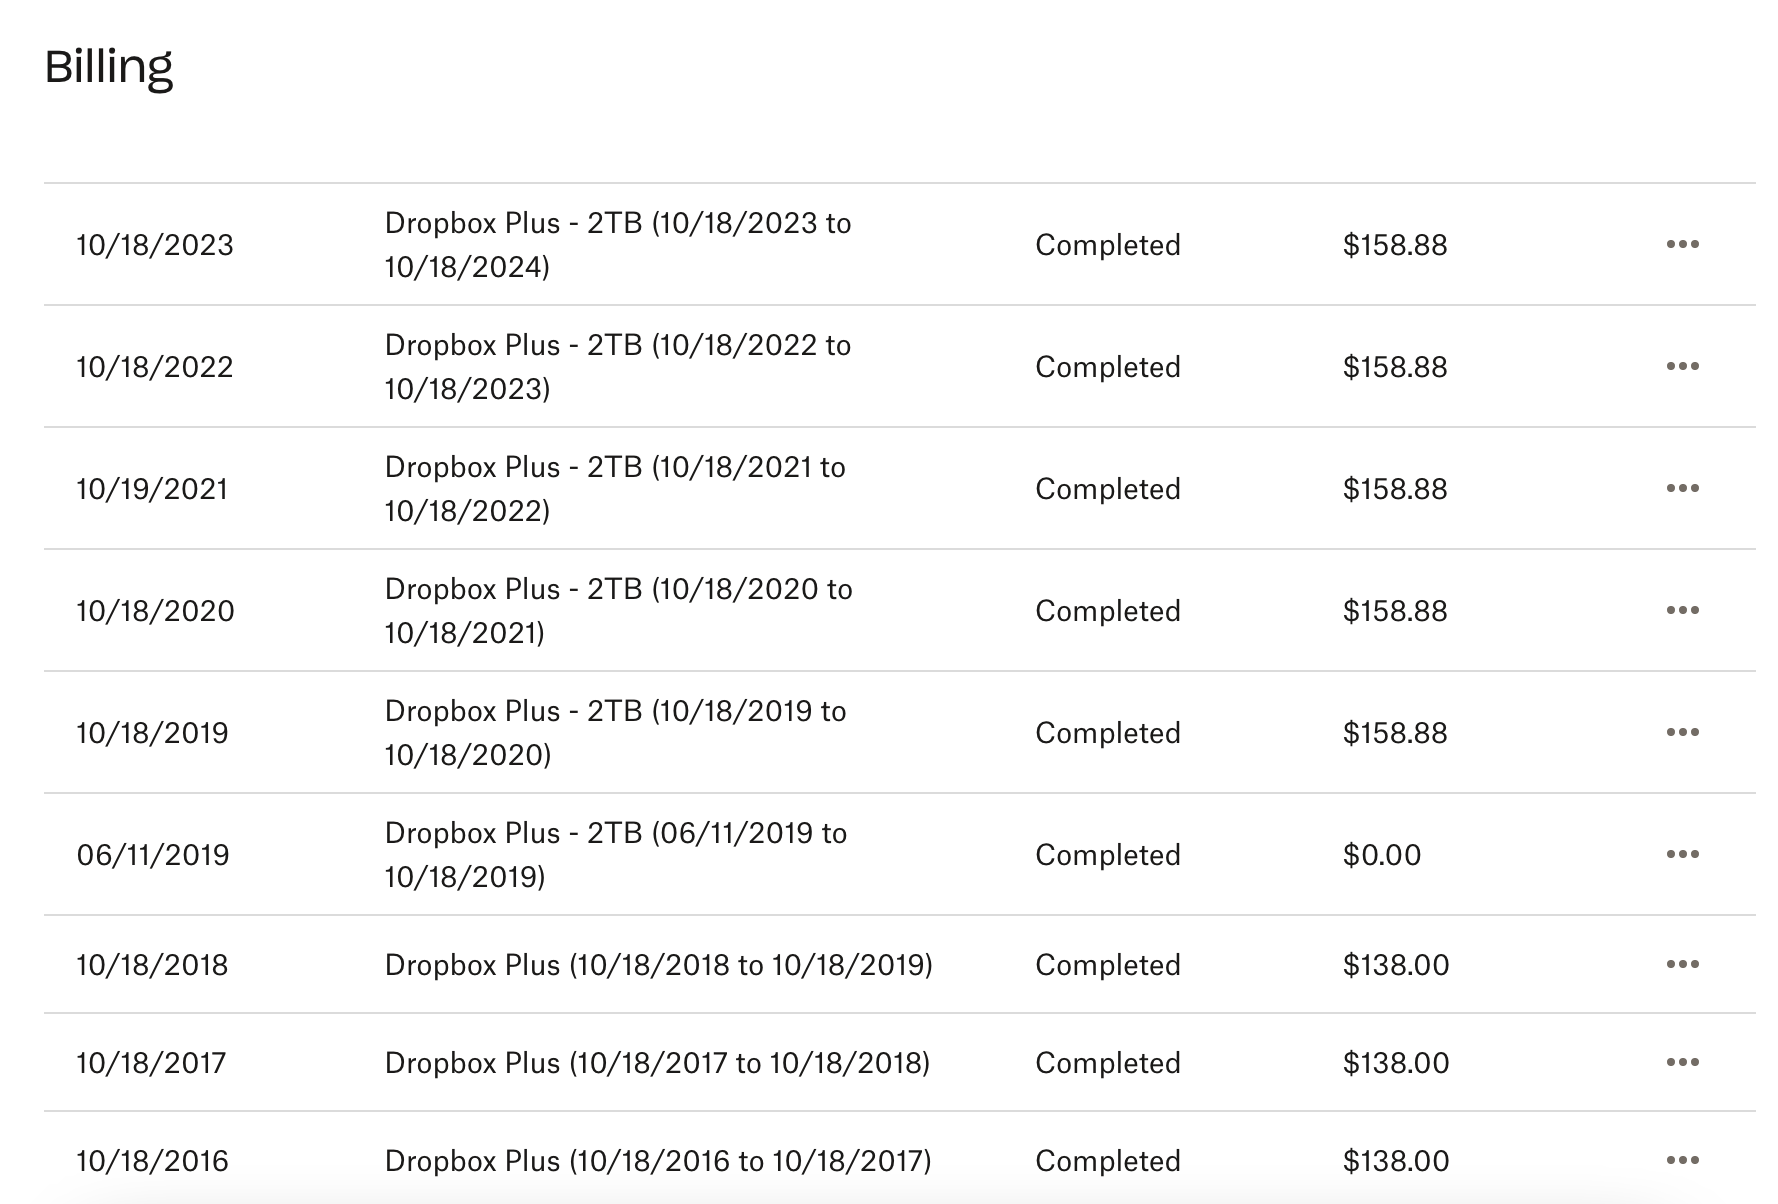
Task: Select the 06/11/2019 billing date
Action: pos(153,855)
